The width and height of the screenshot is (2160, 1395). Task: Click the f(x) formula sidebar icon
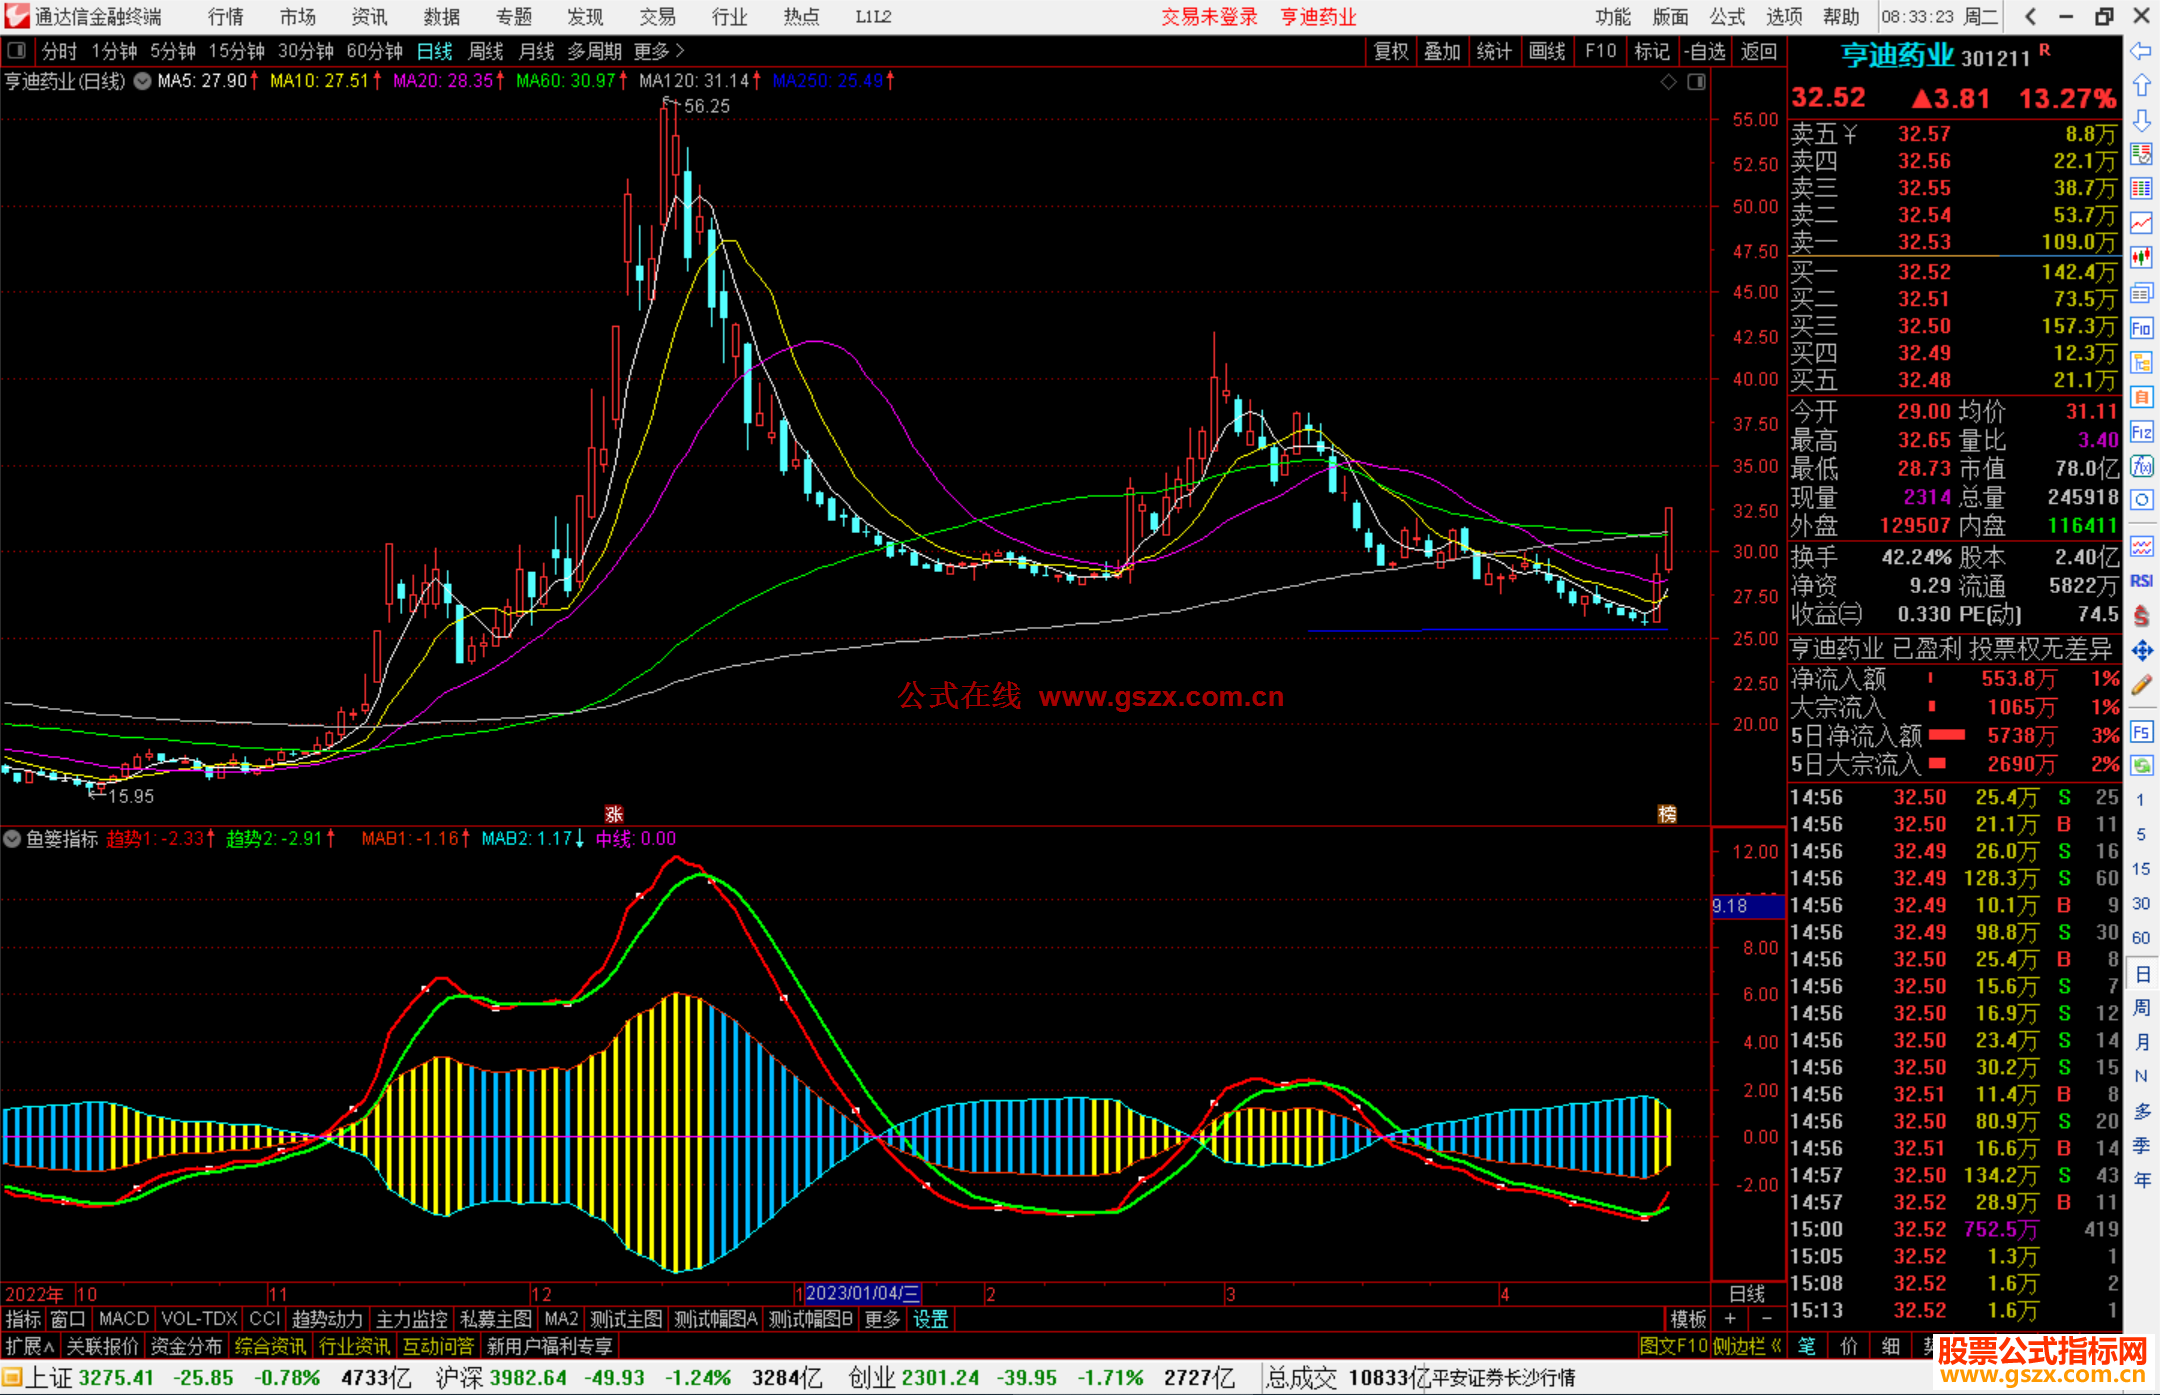tap(2141, 467)
